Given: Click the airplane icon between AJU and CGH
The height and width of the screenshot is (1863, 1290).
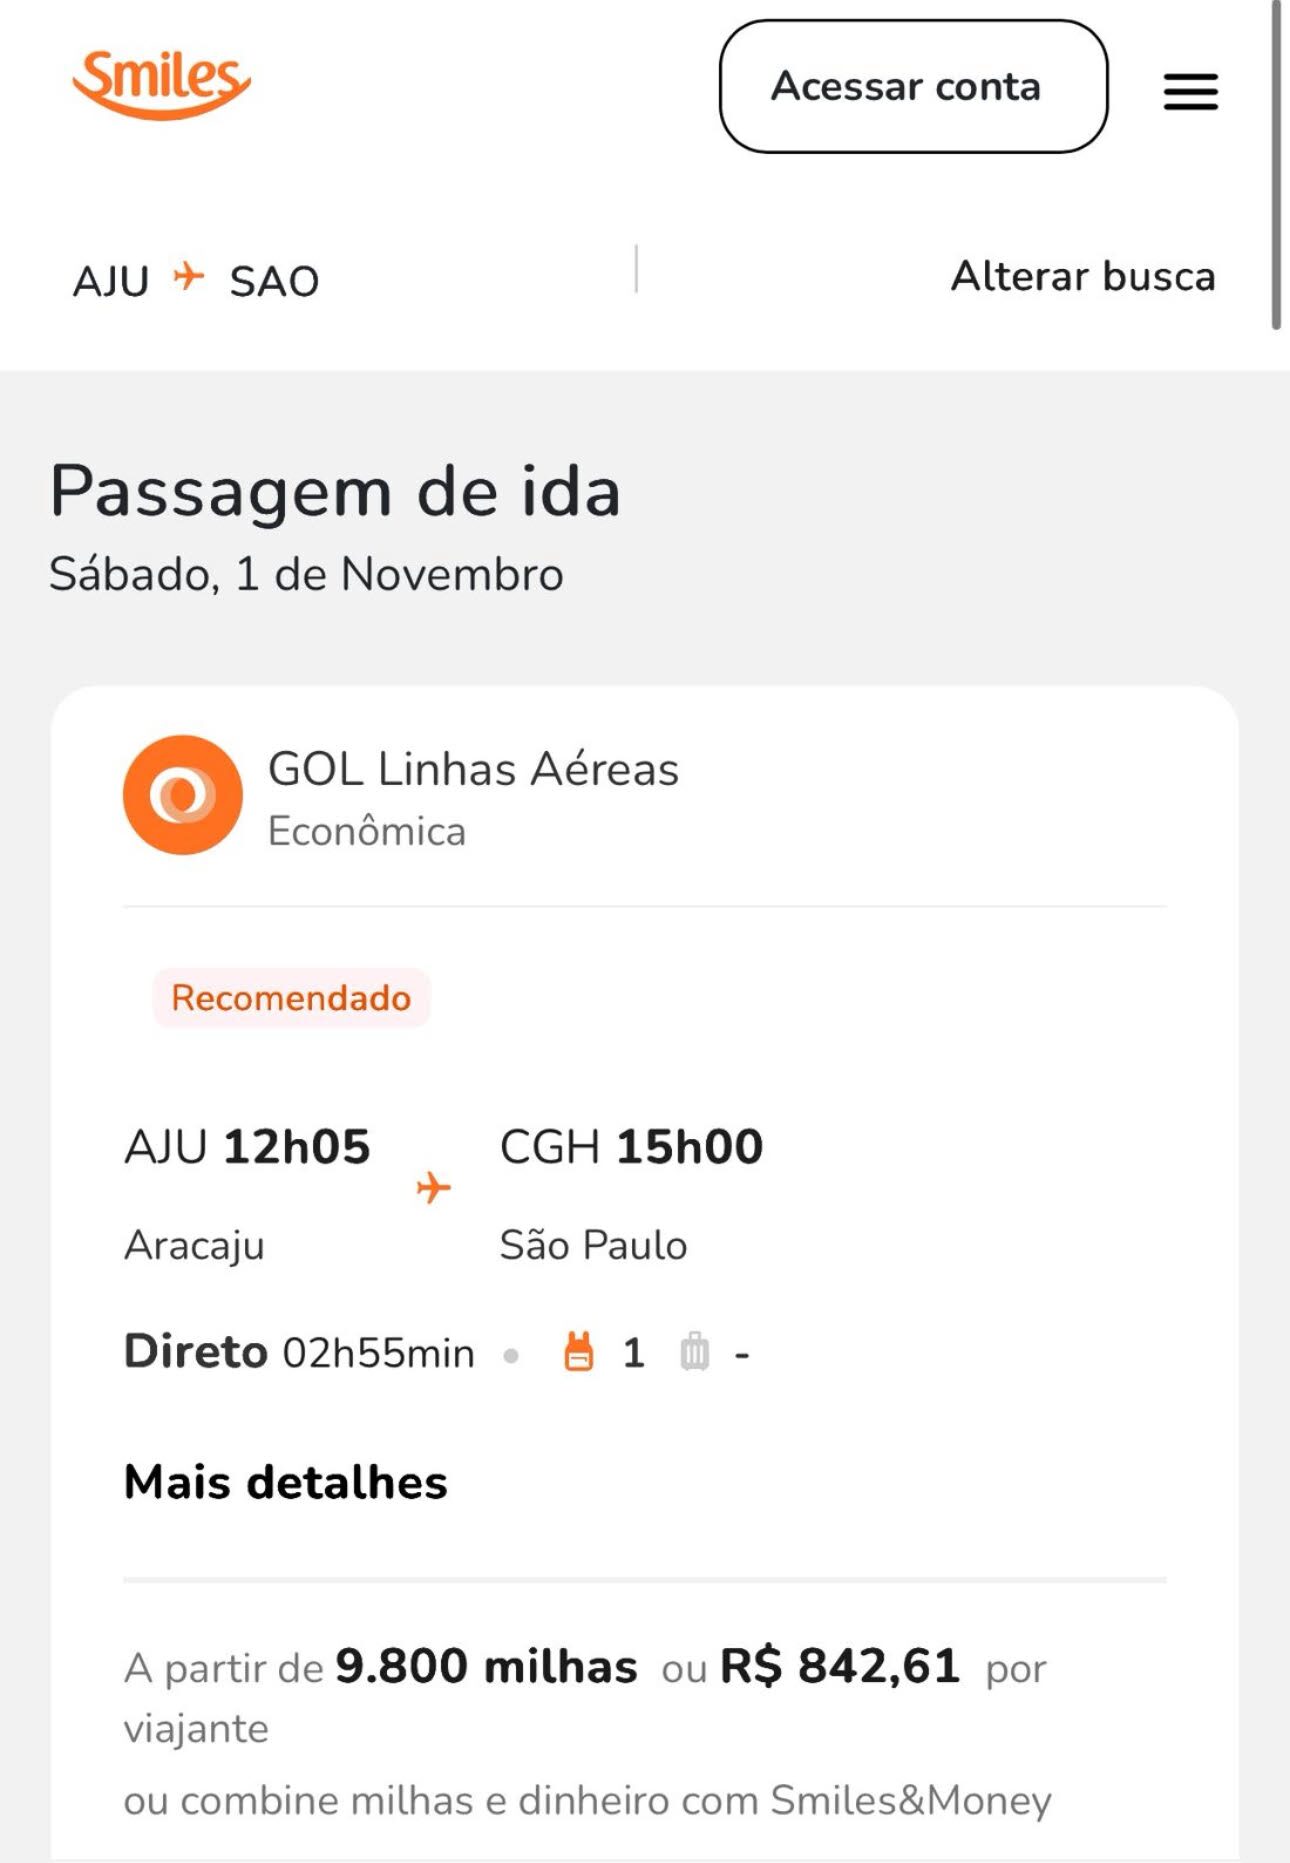Looking at the screenshot, I should coord(434,1188).
